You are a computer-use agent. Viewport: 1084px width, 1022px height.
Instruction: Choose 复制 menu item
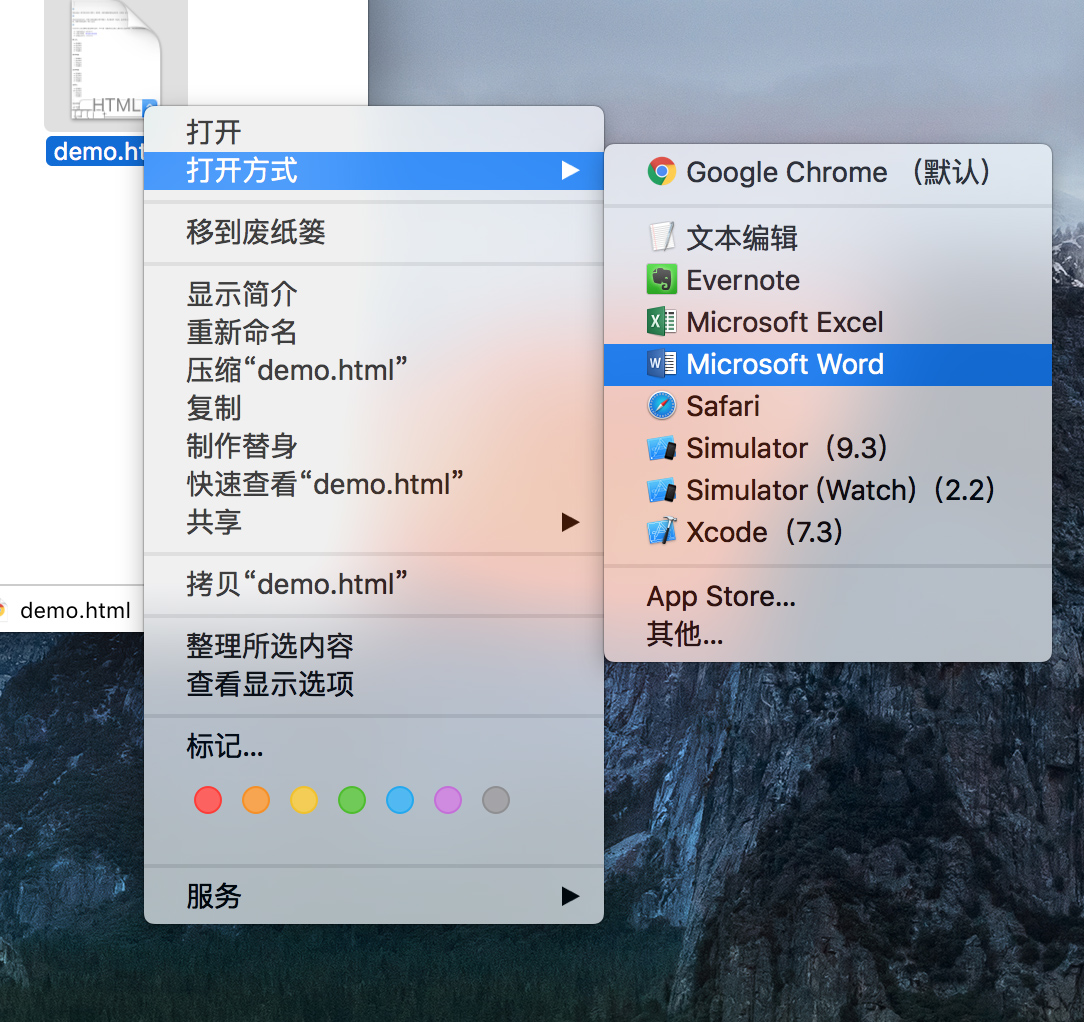(x=373, y=408)
